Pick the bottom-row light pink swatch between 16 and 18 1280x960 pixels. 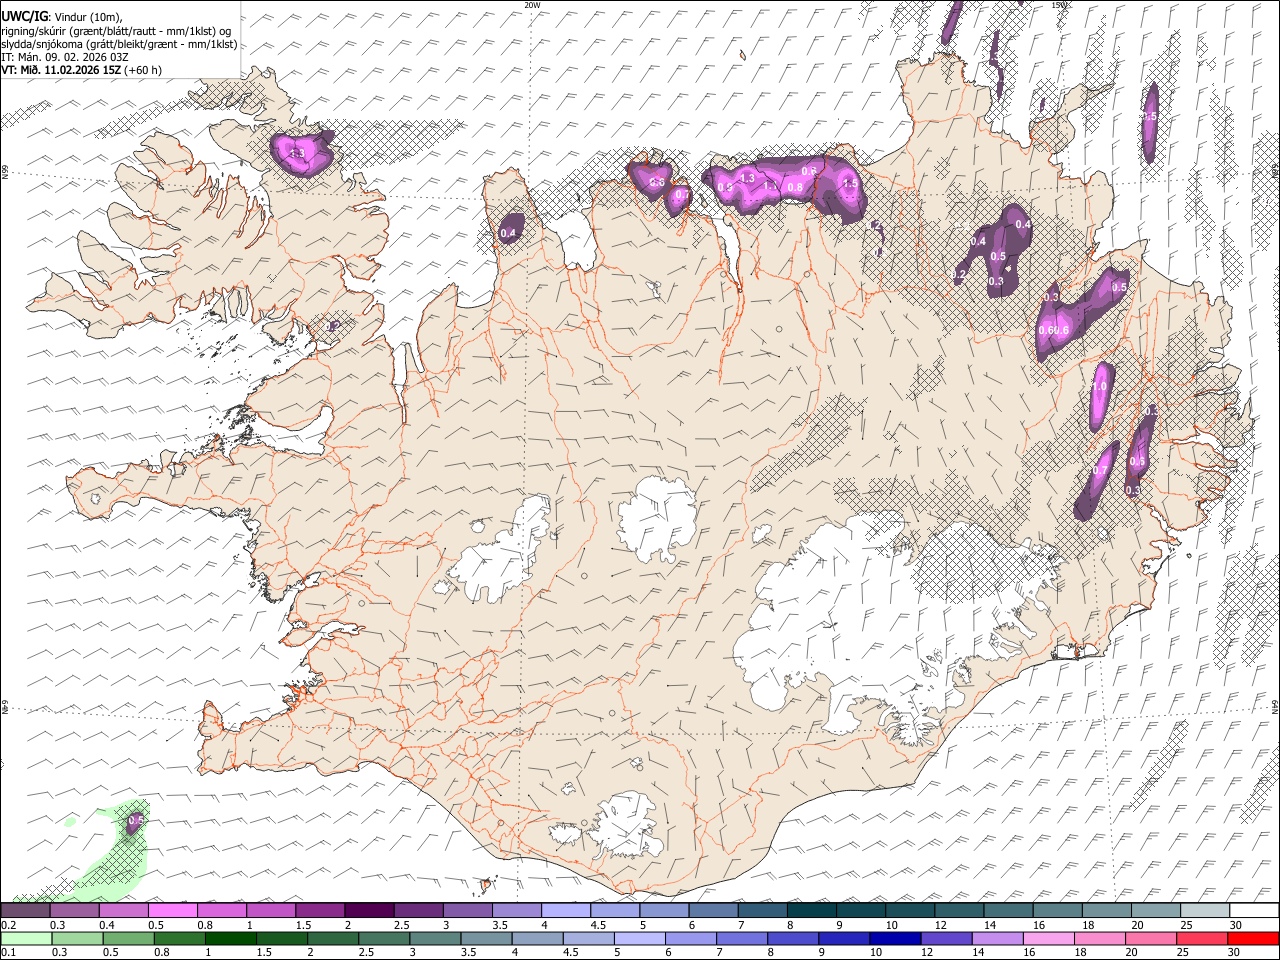point(1049,938)
